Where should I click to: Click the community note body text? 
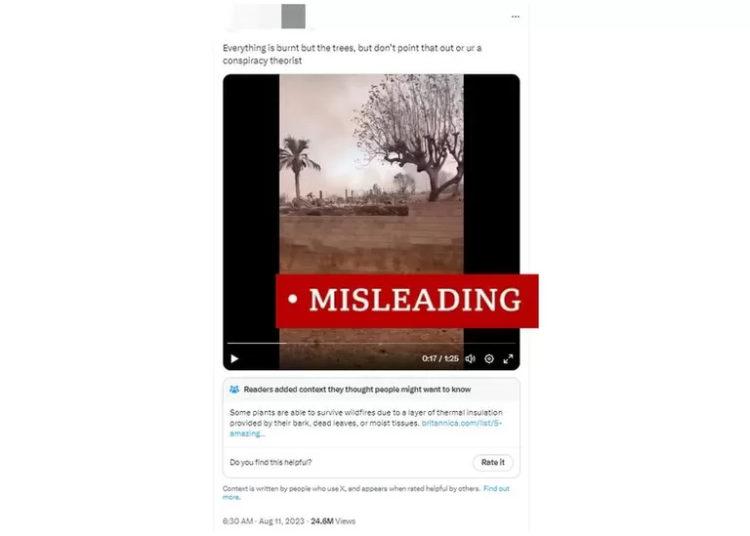366,423
